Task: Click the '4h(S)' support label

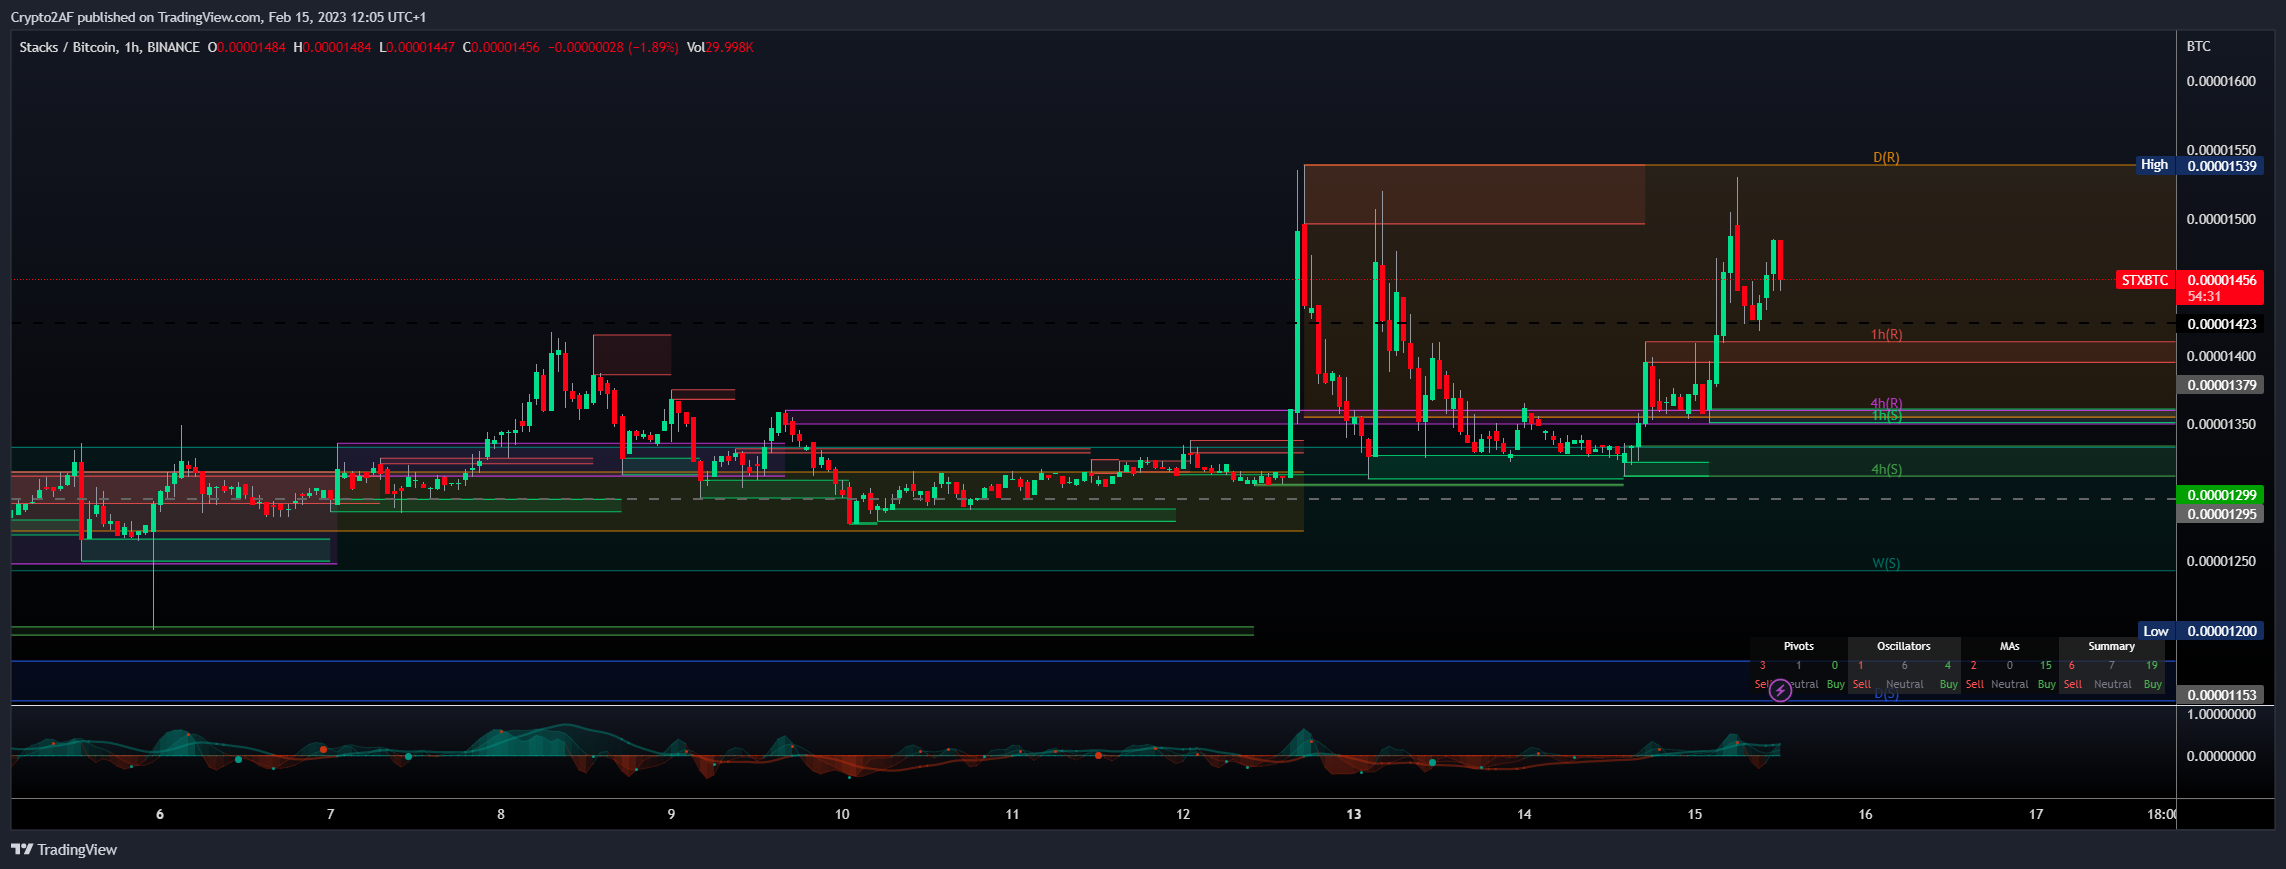Action: [1887, 469]
